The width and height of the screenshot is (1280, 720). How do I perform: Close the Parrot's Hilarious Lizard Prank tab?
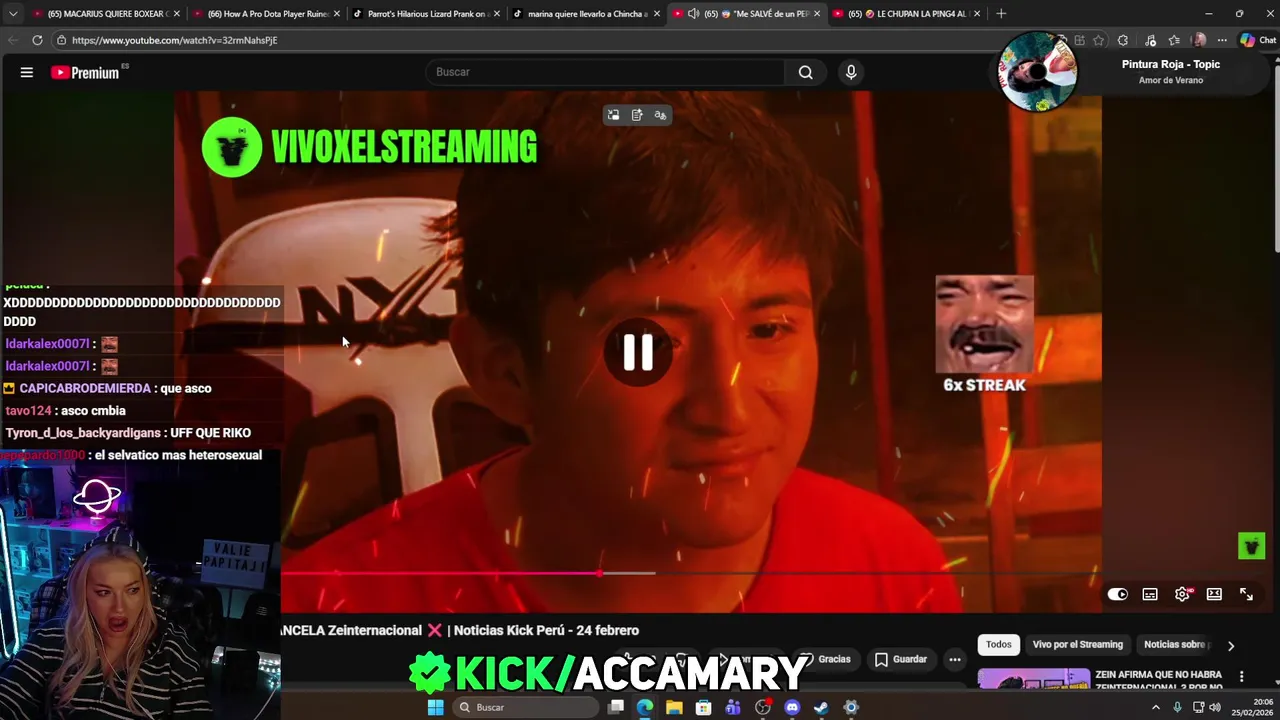pyautogui.click(x=497, y=13)
